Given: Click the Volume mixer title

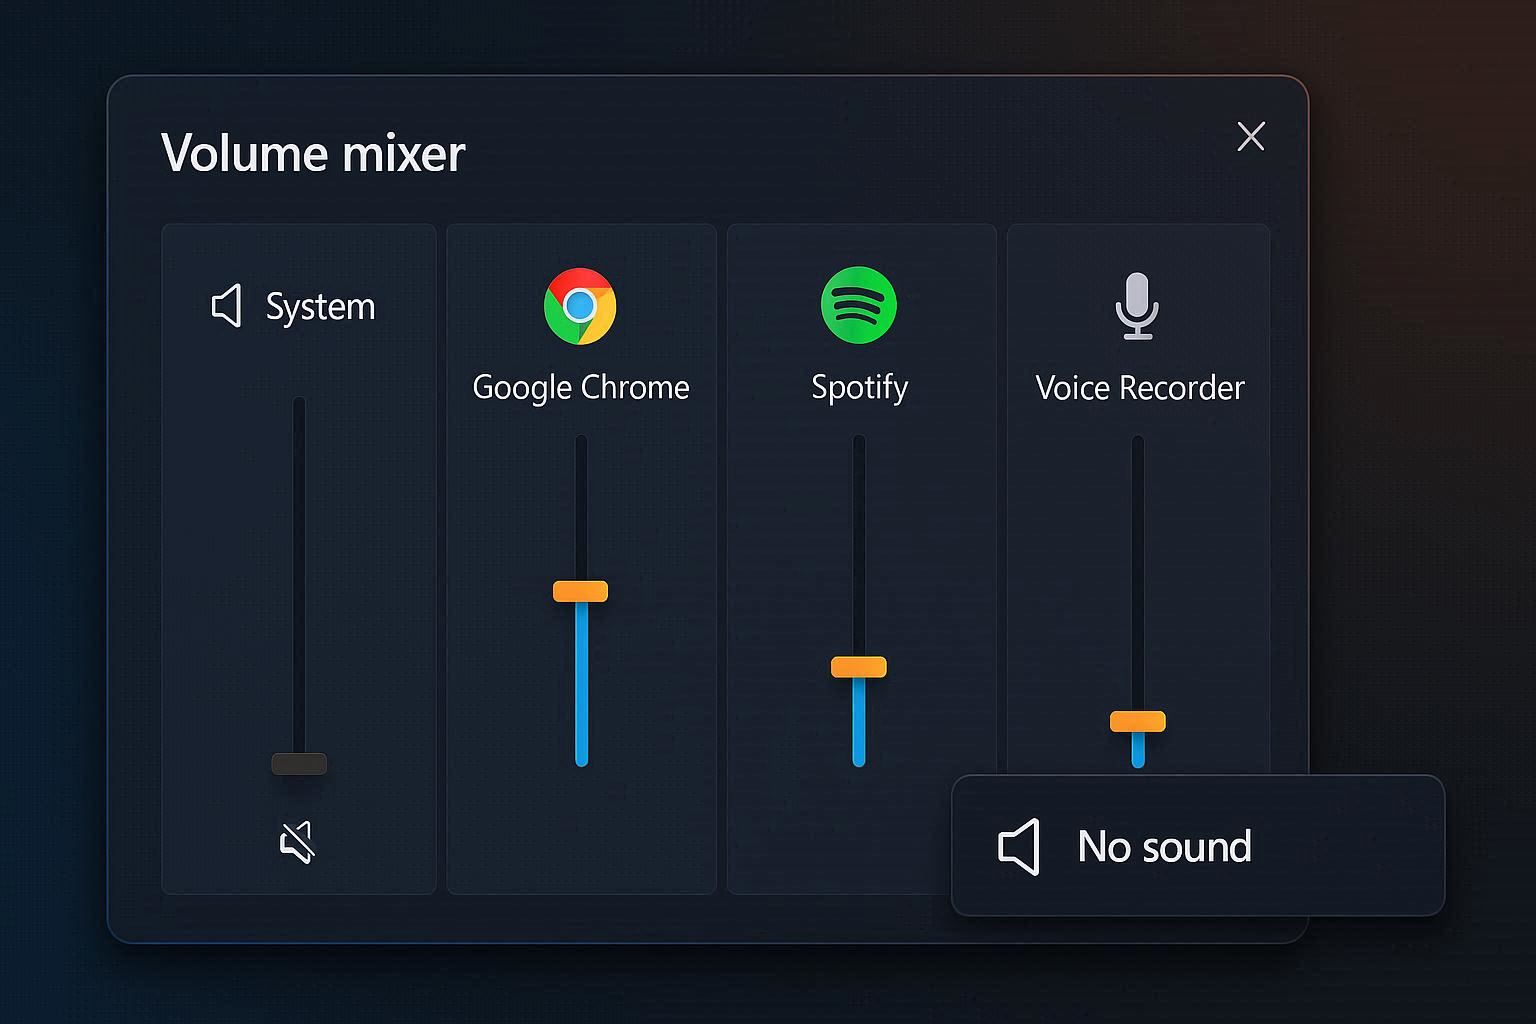Looking at the screenshot, I should pos(313,154).
